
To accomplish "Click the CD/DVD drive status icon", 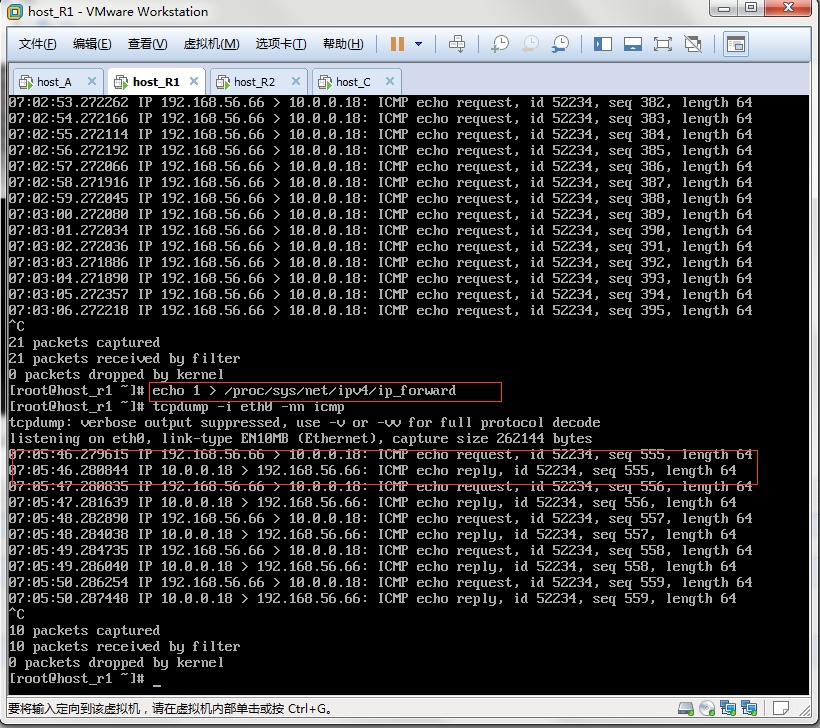I will pyautogui.click(x=707, y=709).
